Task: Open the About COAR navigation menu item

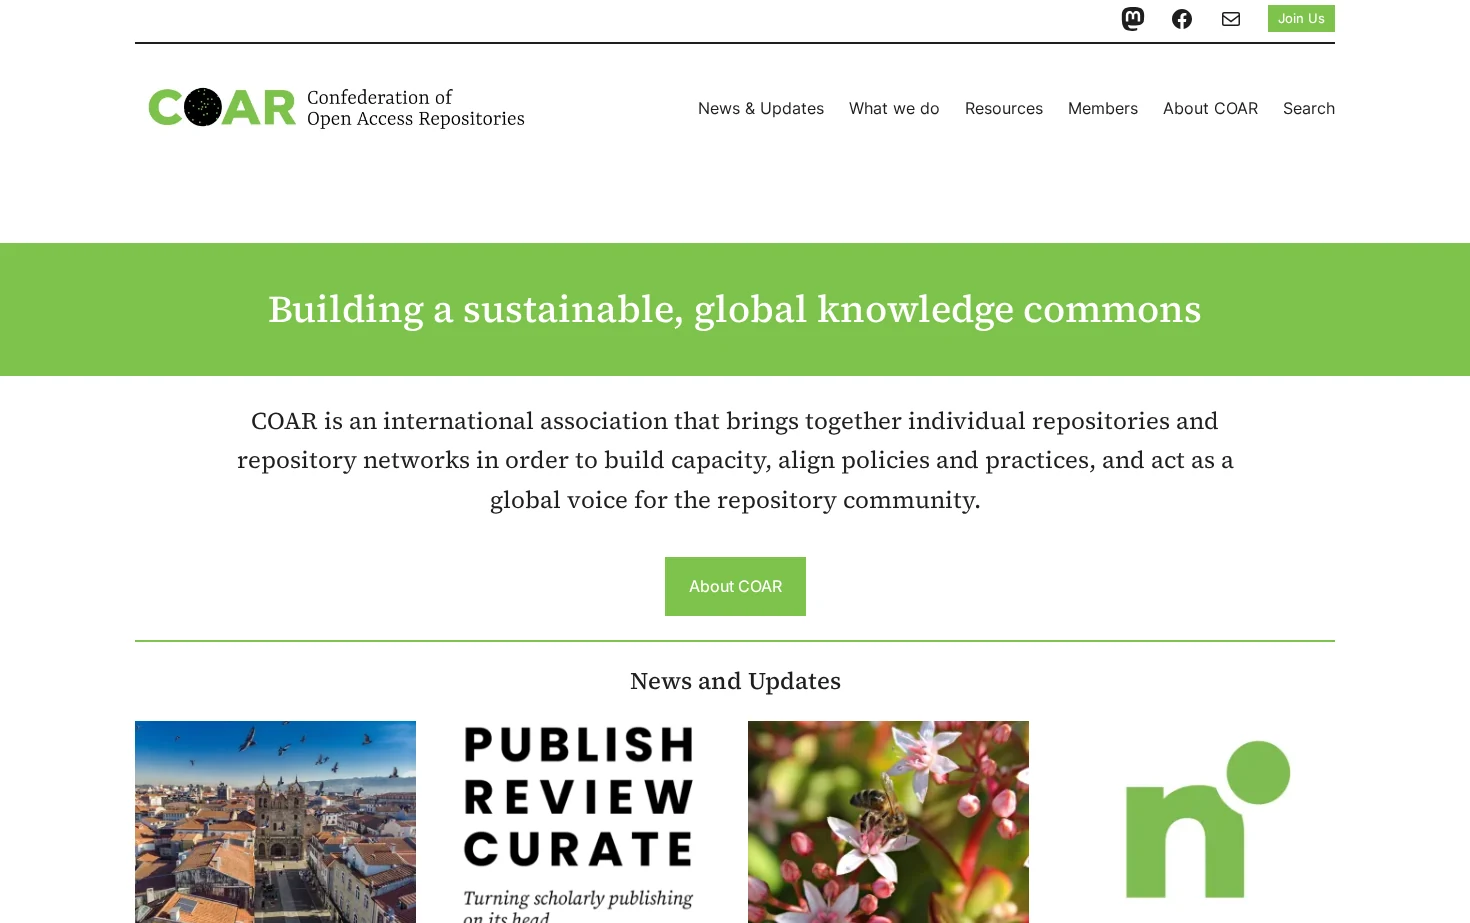Action: click(1210, 108)
